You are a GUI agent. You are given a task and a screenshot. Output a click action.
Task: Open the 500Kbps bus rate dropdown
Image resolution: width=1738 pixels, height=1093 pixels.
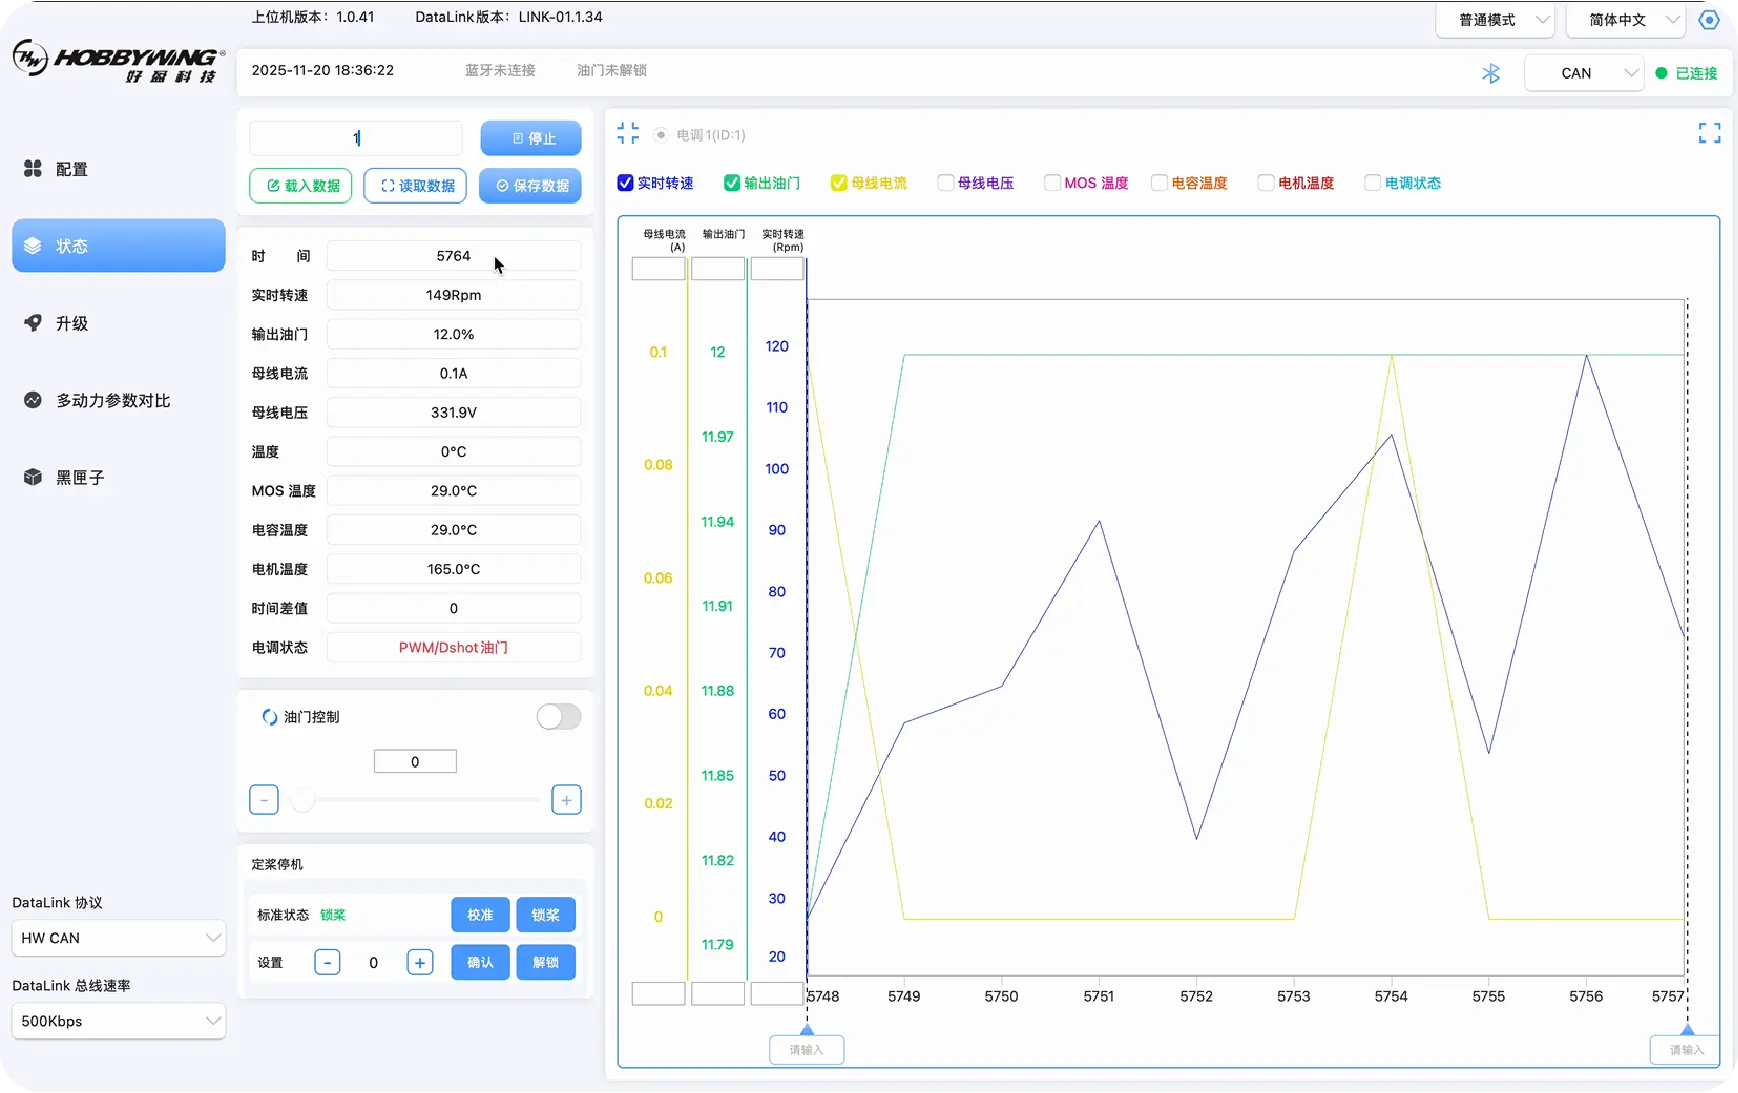(x=118, y=1021)
